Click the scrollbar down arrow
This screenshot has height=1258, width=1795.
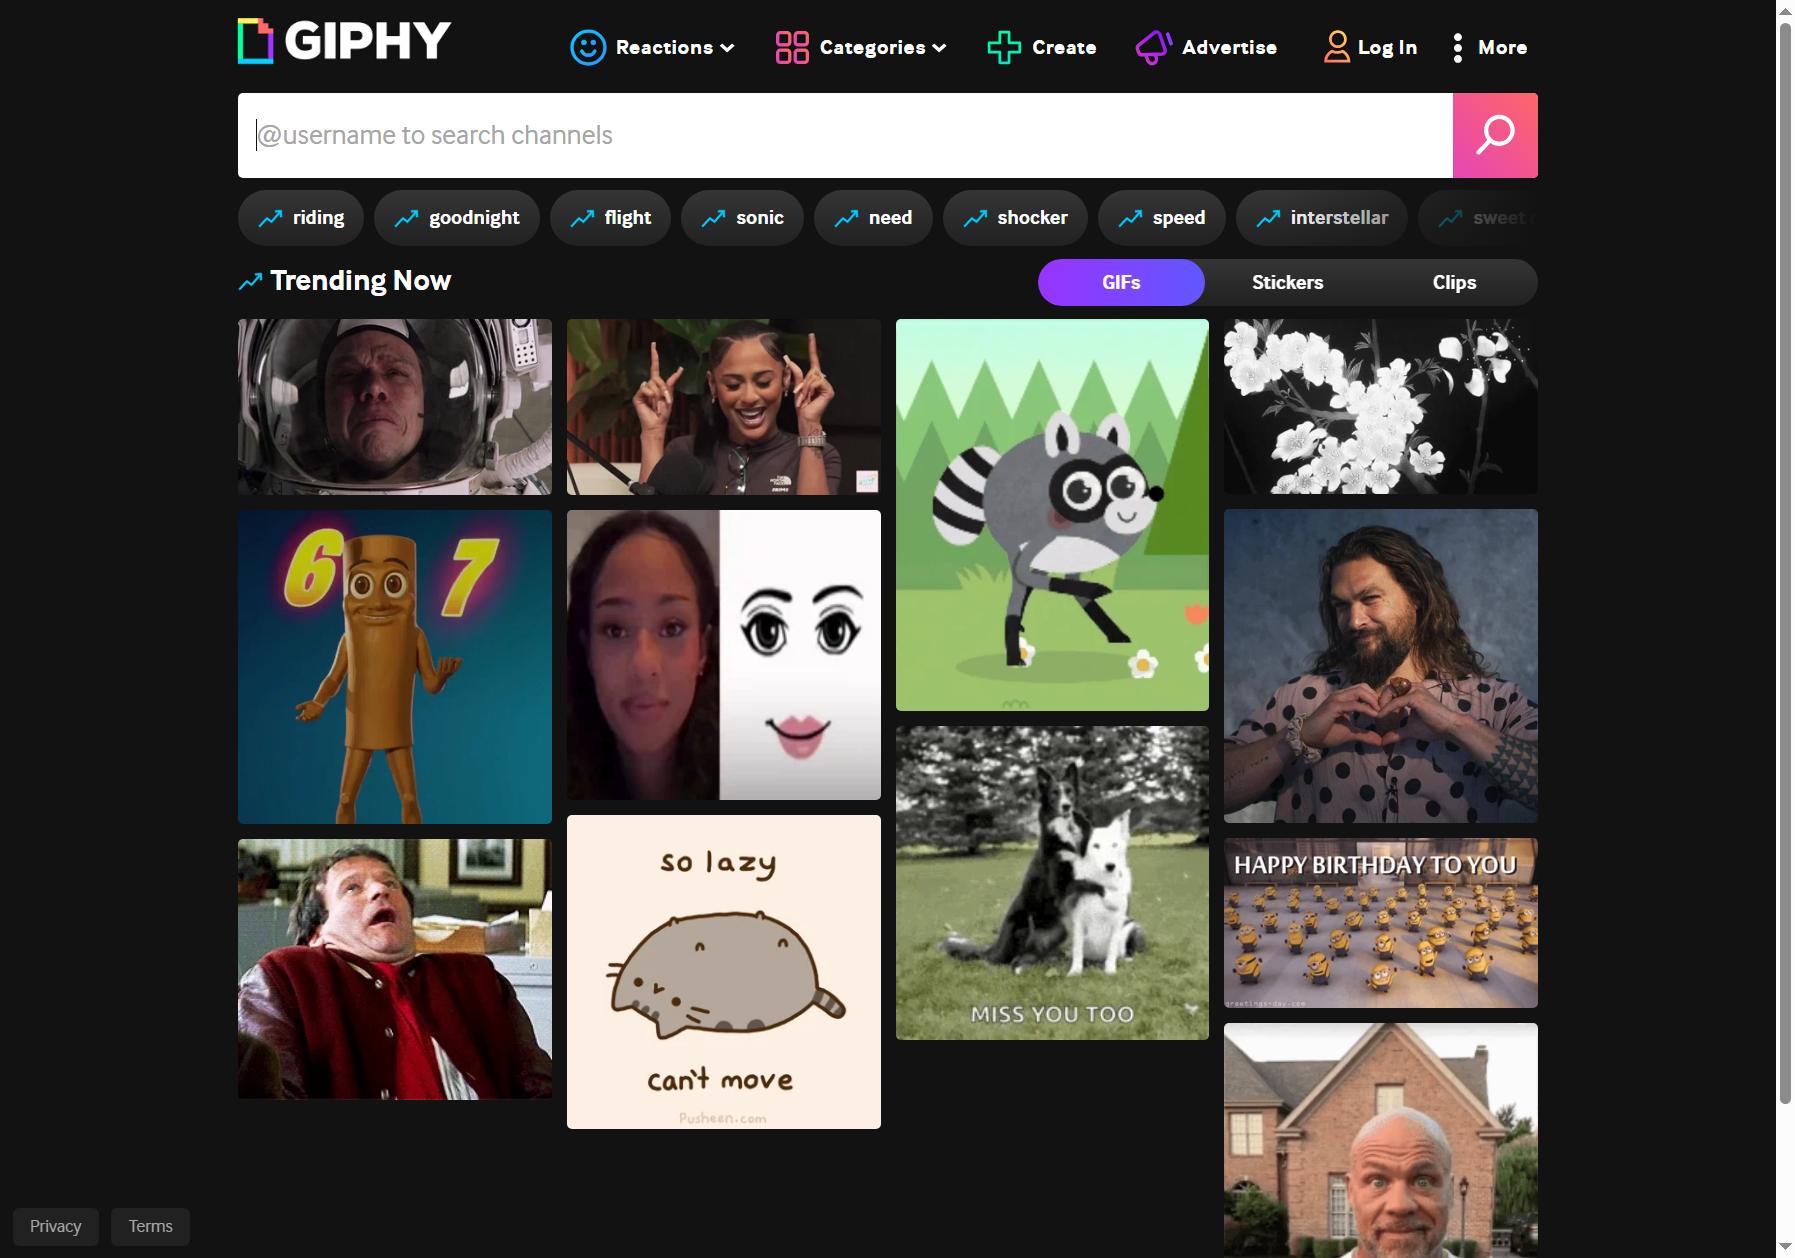pos(1785,1248)
